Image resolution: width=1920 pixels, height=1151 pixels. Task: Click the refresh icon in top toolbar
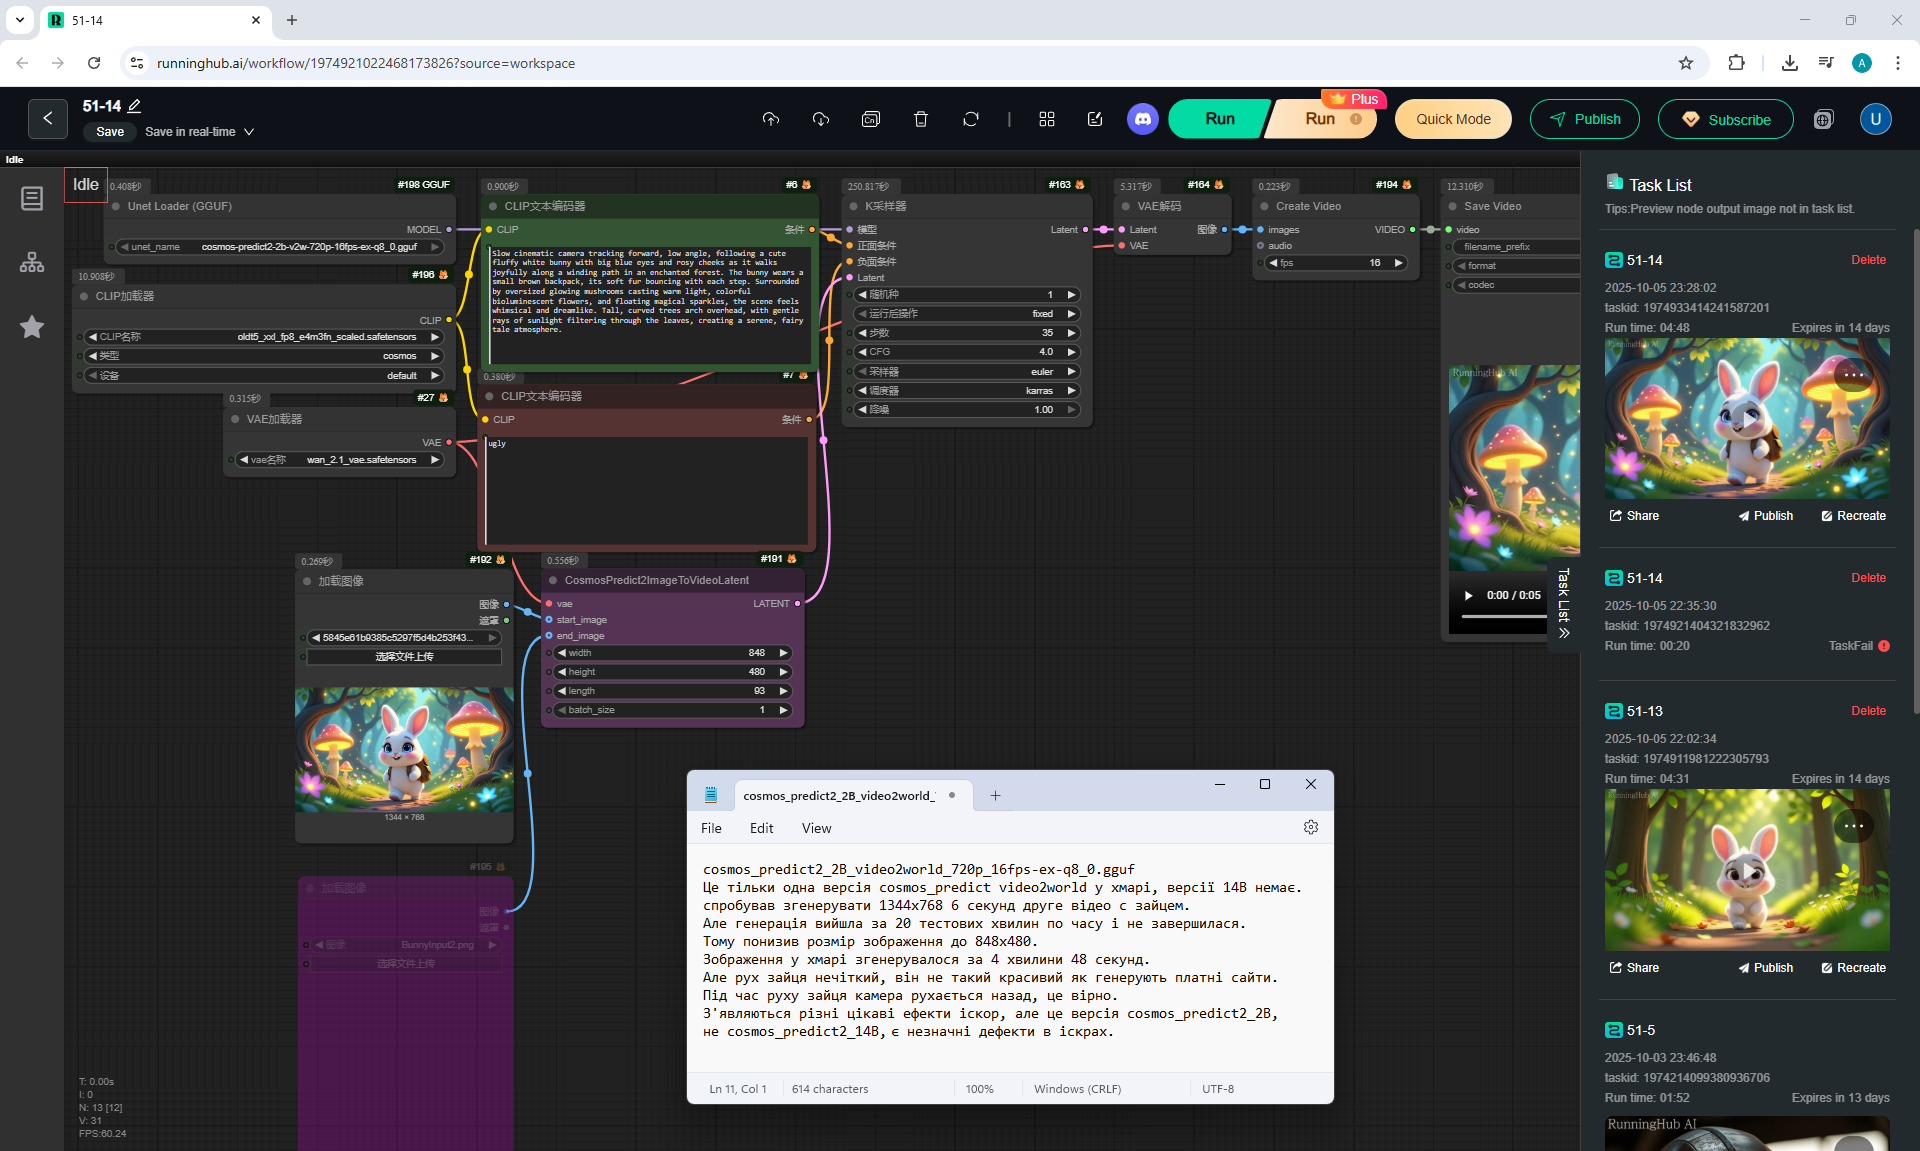971,119
